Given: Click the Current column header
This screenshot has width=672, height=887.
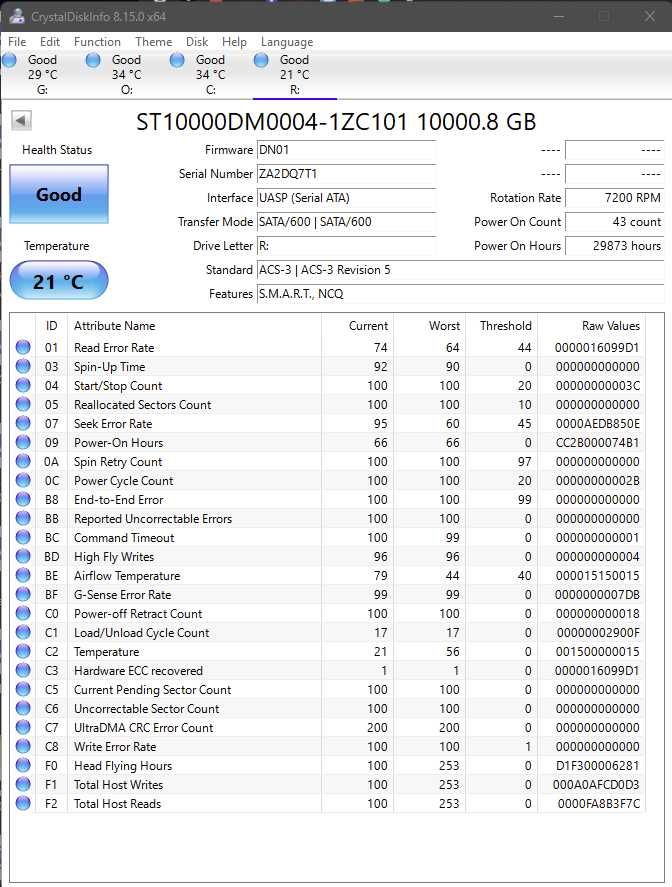Looking at the screenshot, I should click(x=357, y=326).
